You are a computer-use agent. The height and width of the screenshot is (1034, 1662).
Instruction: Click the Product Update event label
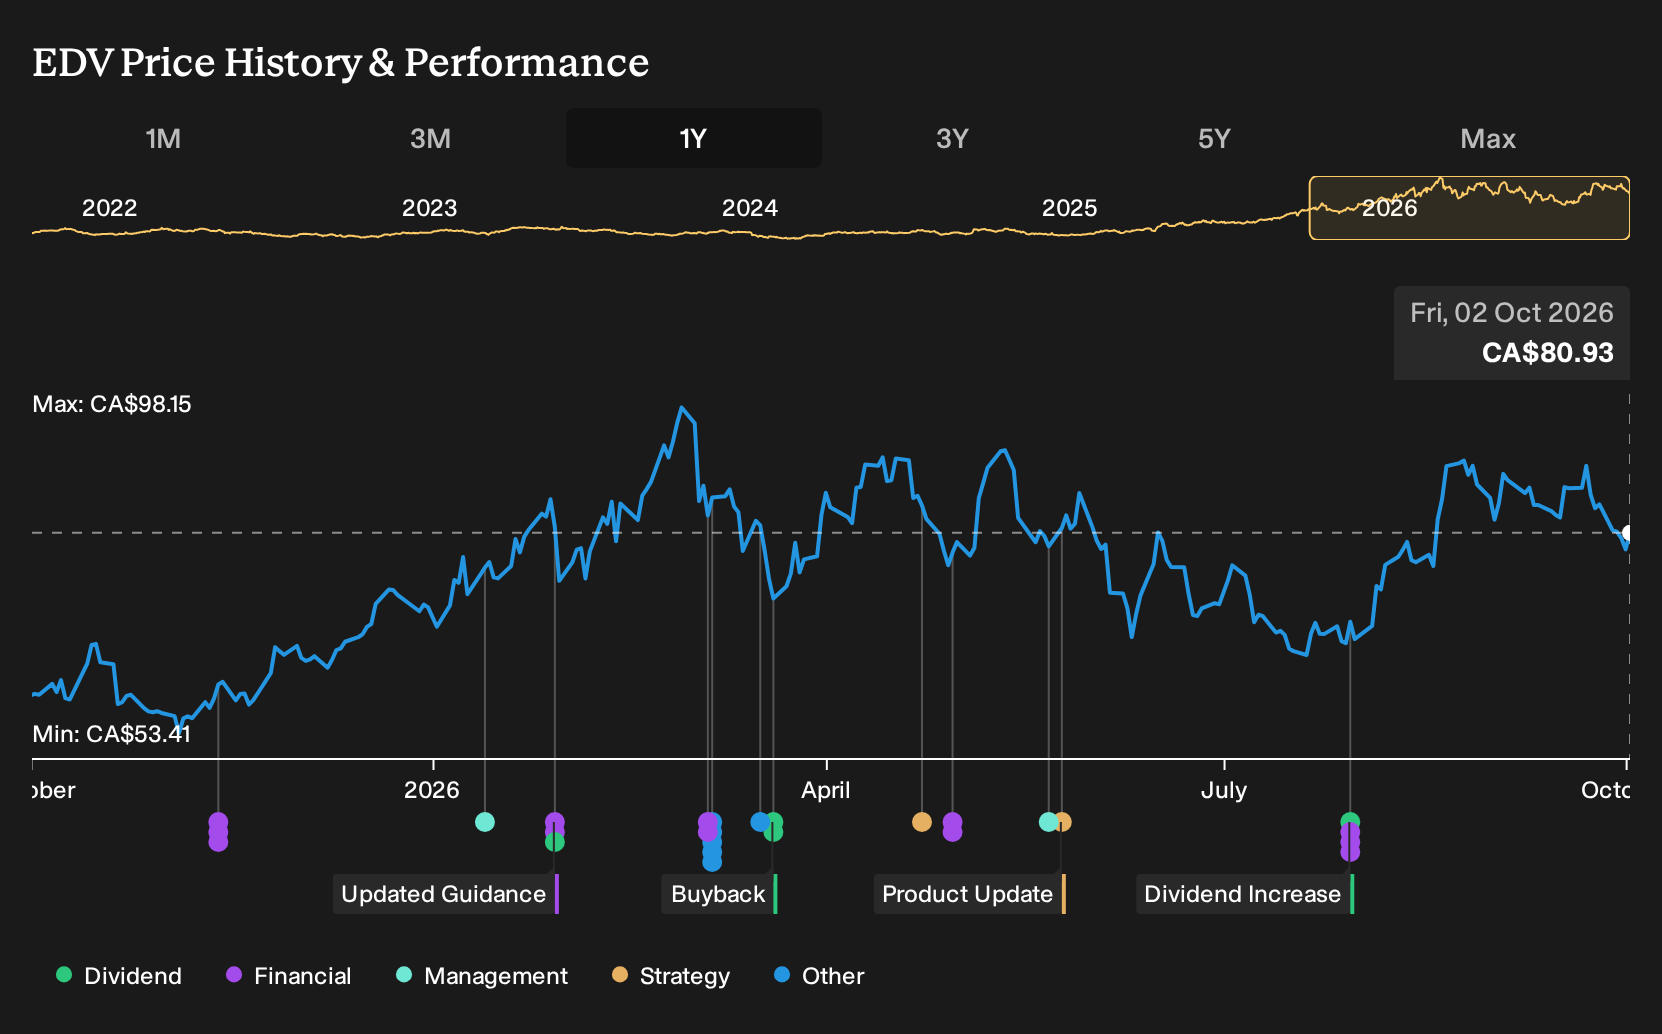point(968,894)
